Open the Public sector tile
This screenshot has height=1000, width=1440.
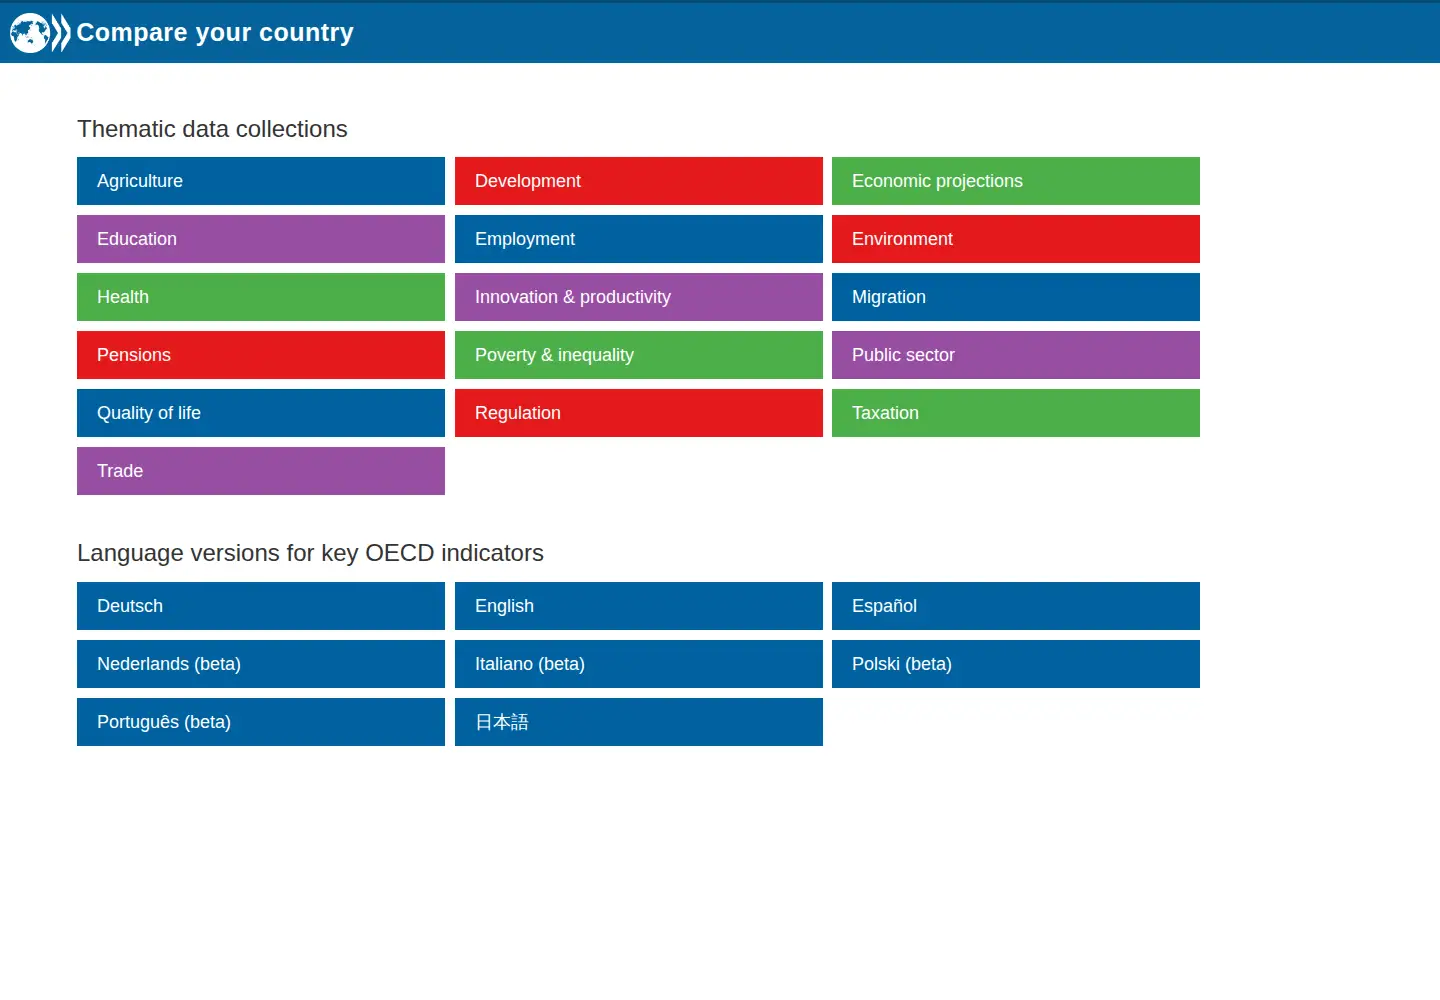click(x=1016, y=355)
